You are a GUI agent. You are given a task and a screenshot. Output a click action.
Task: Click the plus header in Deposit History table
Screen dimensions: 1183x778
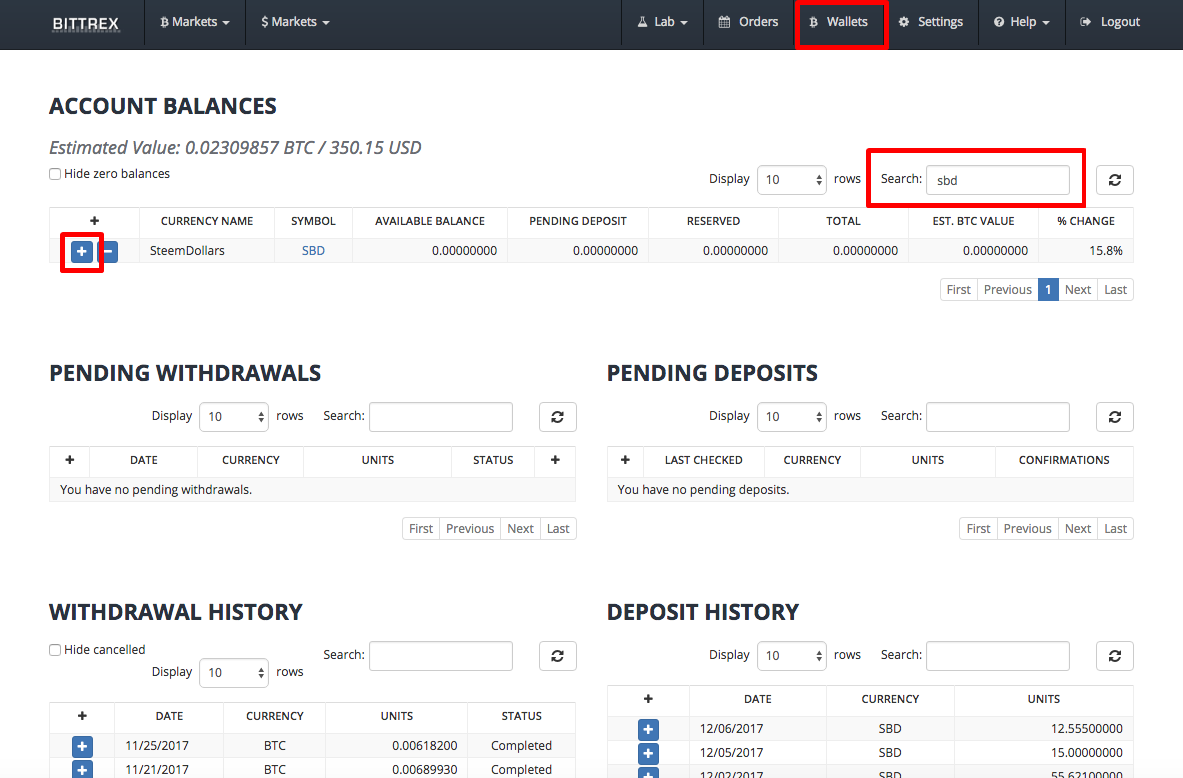pos(648,699)
